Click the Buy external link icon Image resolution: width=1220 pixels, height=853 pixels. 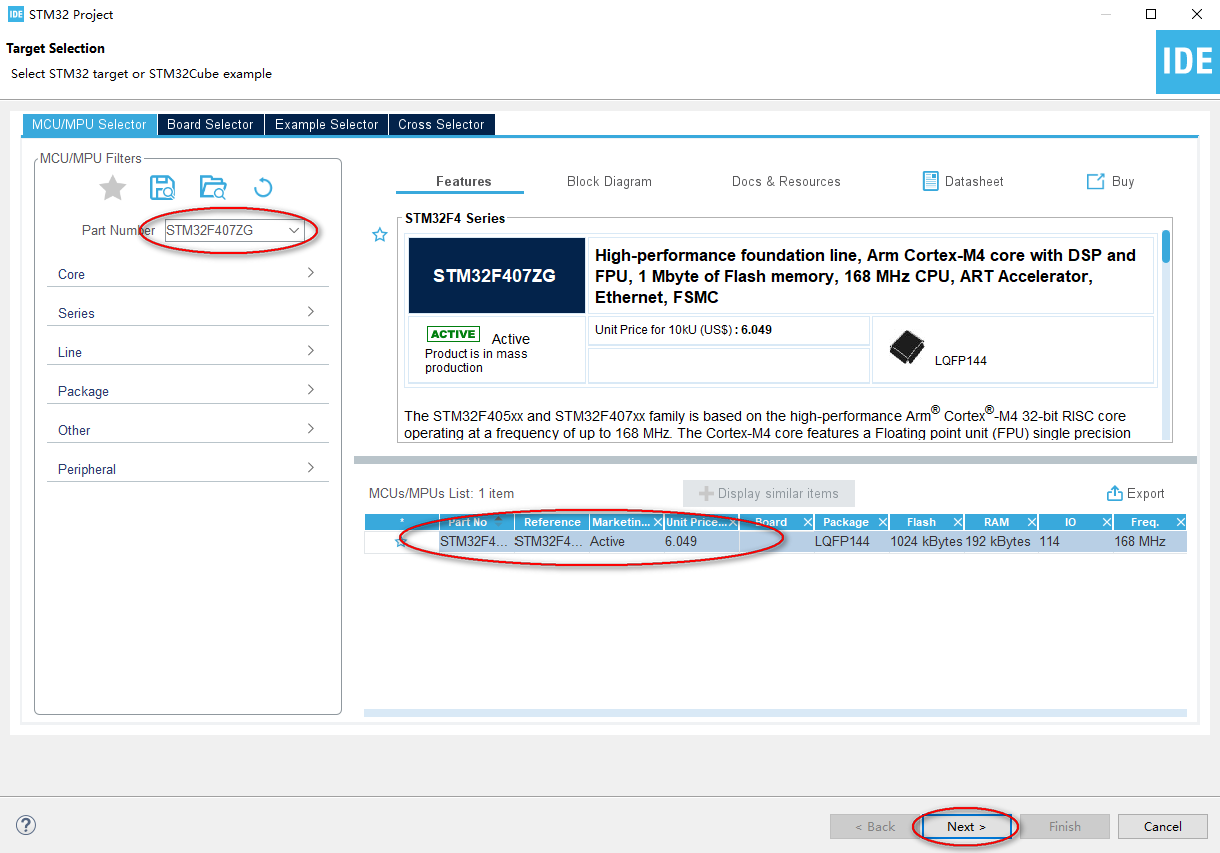tap(1095, 181)
